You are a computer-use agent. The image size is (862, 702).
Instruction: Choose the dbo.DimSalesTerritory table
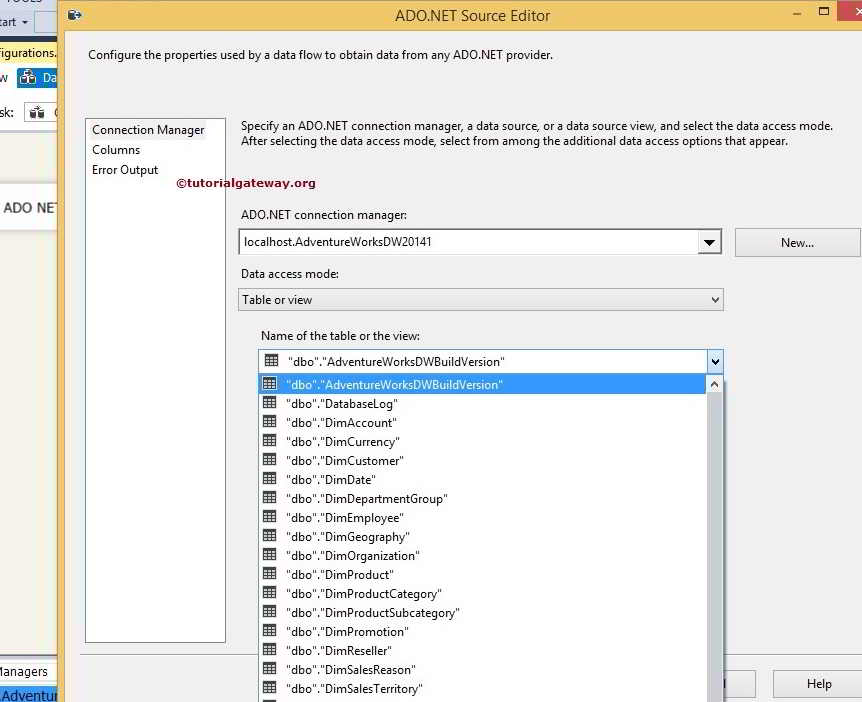(482, 688)
